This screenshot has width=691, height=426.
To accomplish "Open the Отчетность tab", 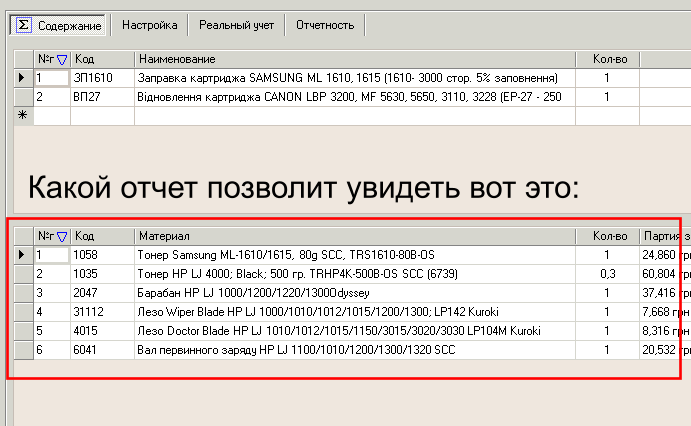I will click(324, 24).
